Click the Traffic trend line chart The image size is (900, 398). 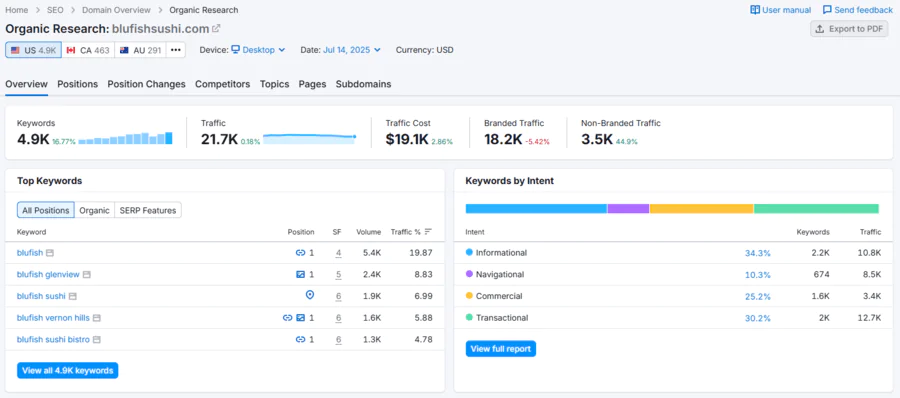309,138
